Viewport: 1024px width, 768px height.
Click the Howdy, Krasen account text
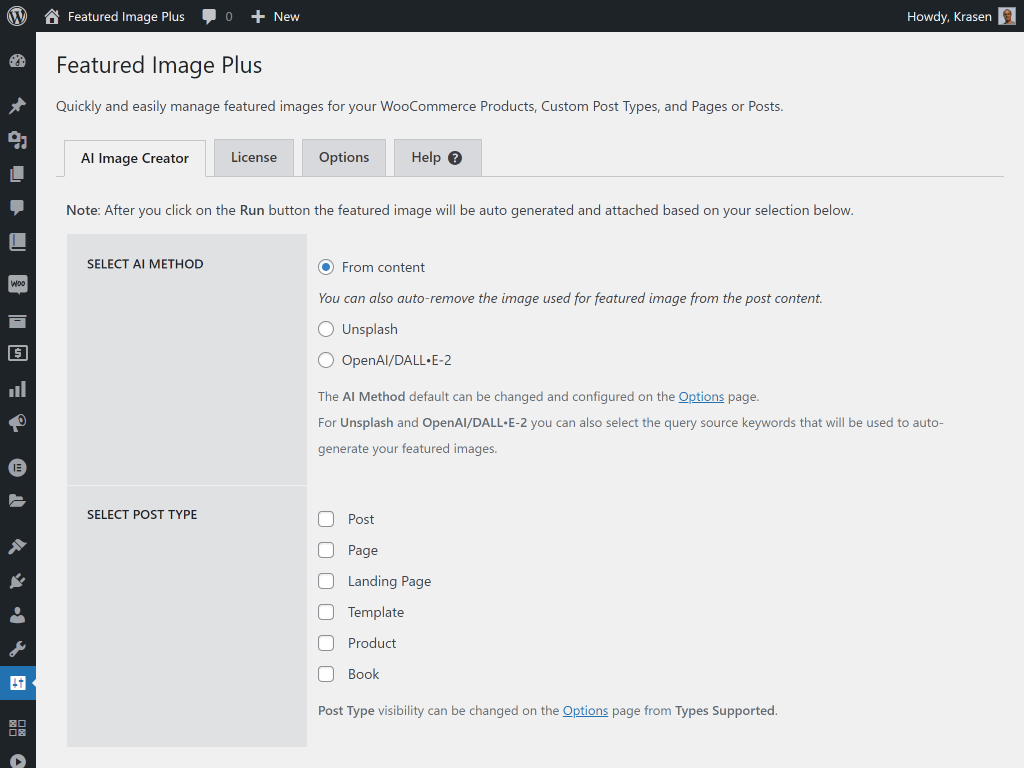949,16
